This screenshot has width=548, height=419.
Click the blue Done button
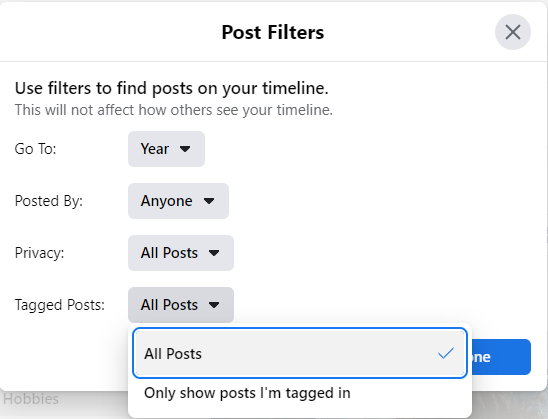tap(500, 357)
